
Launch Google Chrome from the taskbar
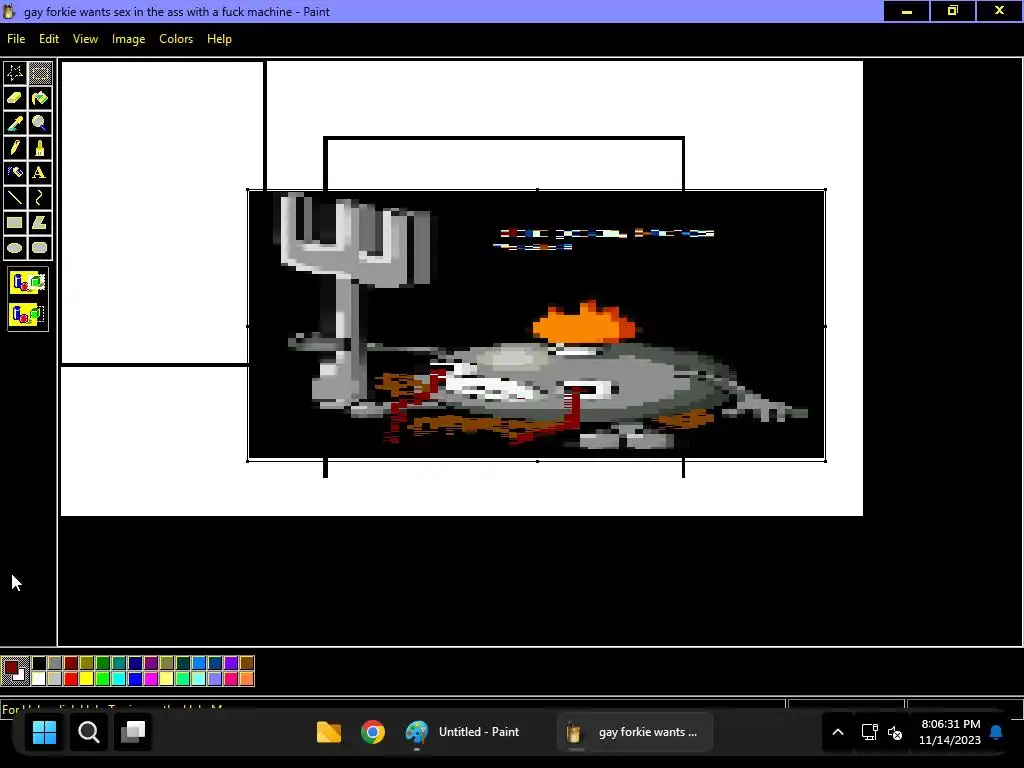pos(373,732)
